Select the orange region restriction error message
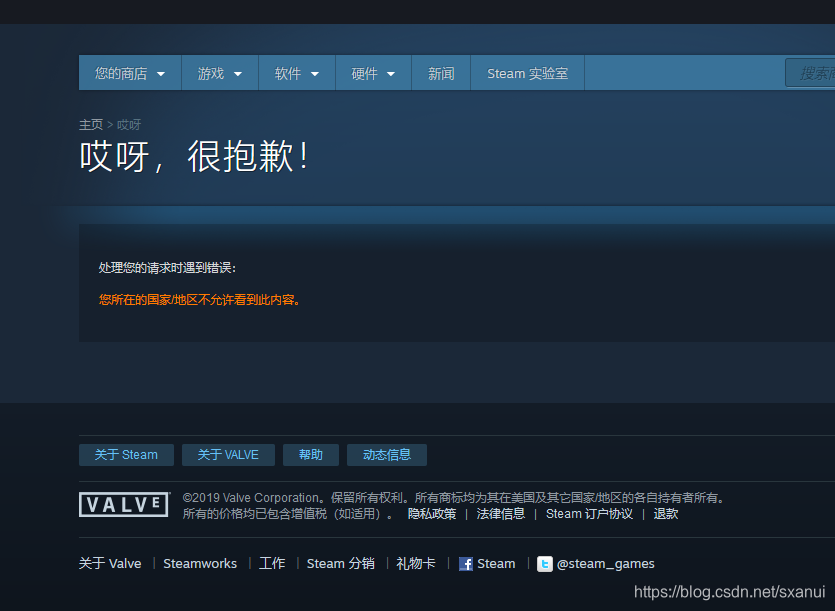The image size is (835, 611). 200,300
